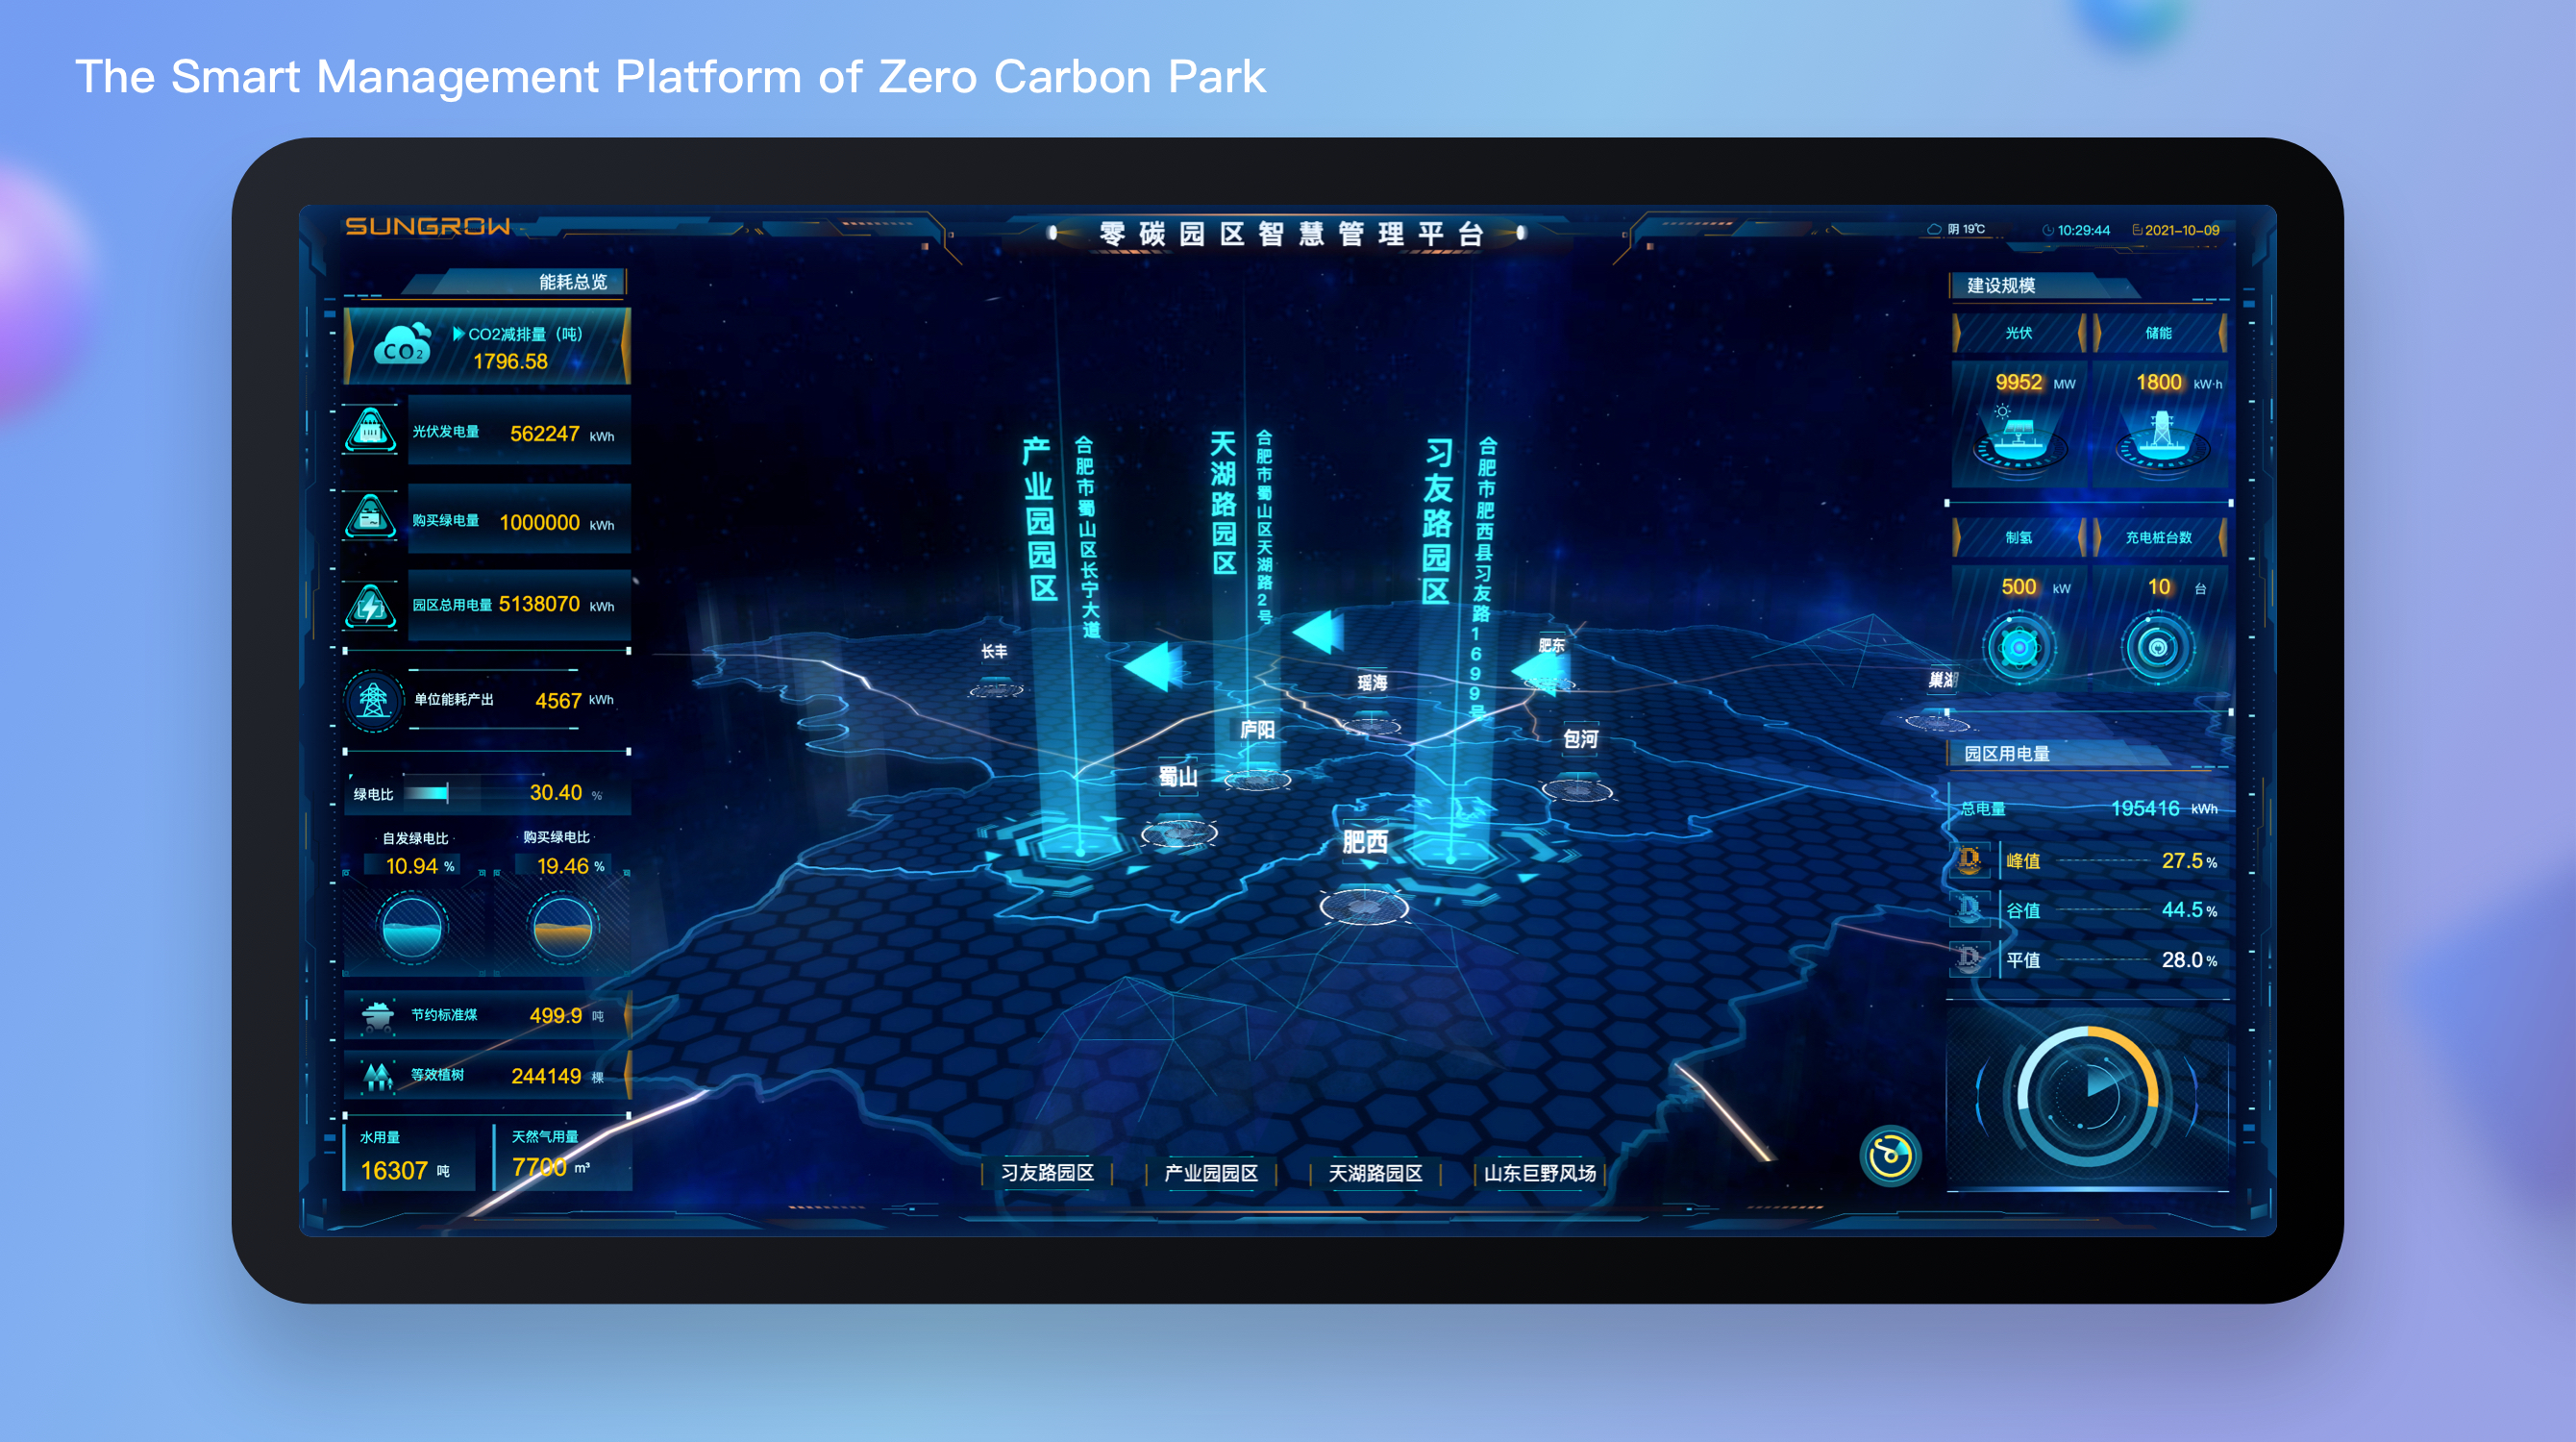Click the hydrogen production gear icon

click(2019, 648)
